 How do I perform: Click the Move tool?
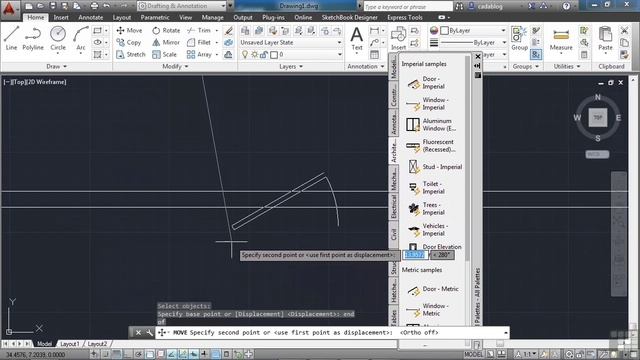(129, 30)
